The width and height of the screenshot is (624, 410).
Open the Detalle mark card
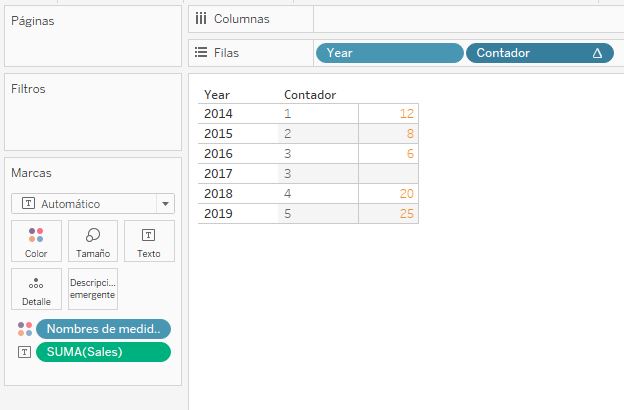[x=36, y=289]
